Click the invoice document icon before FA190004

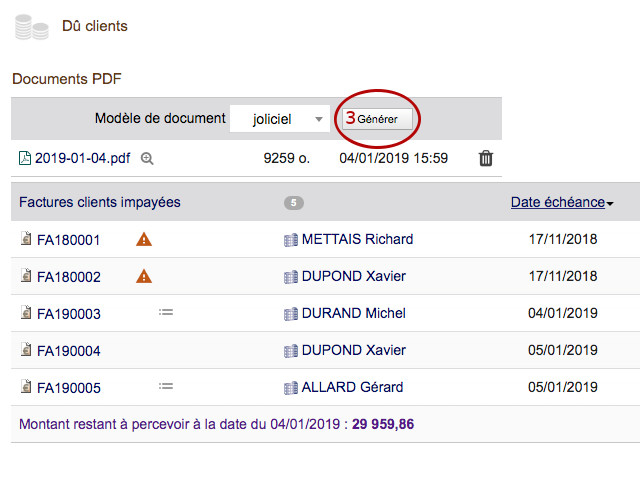(x=26, y=351)
